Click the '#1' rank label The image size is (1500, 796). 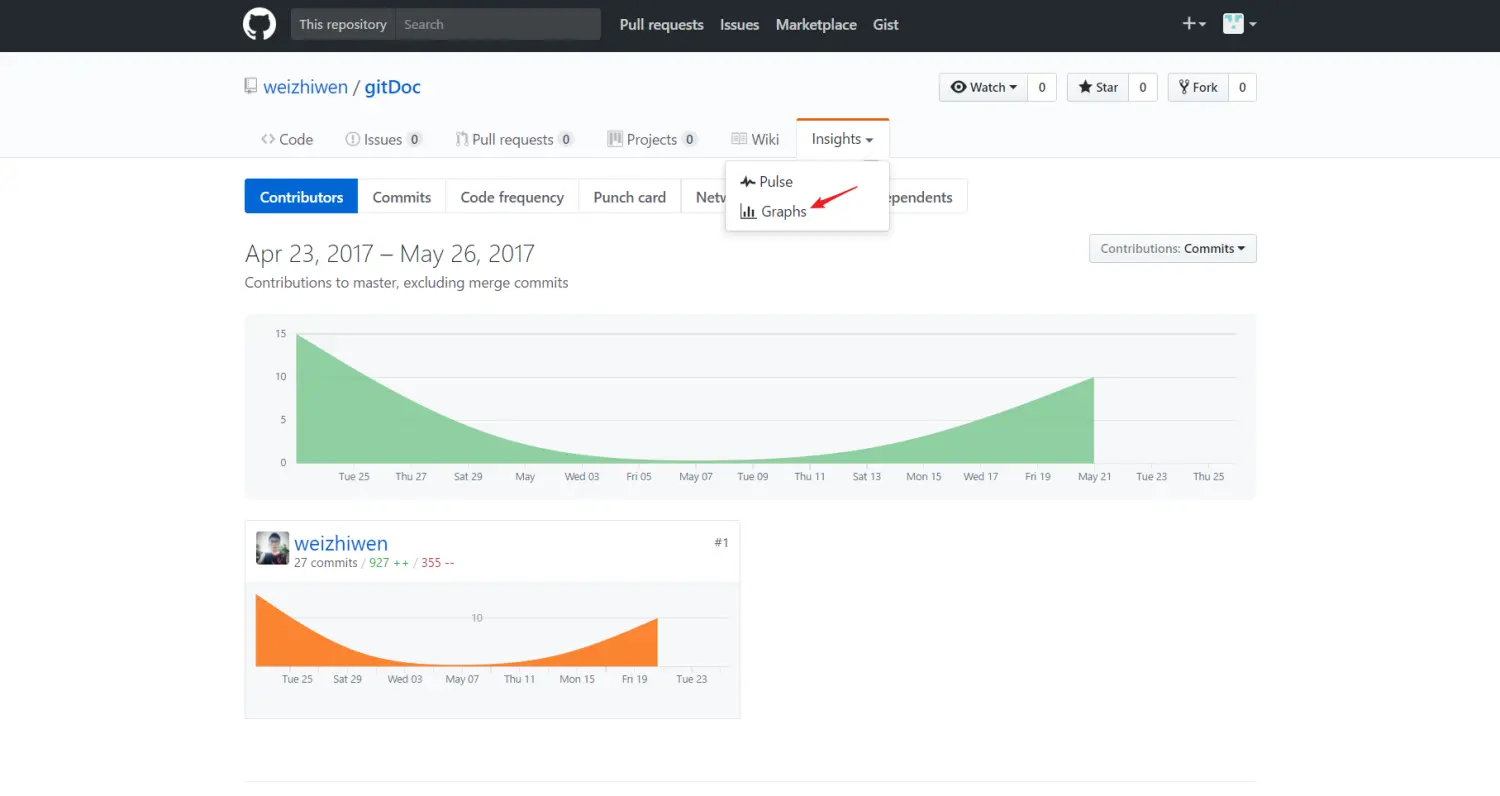tap(721, 542)
